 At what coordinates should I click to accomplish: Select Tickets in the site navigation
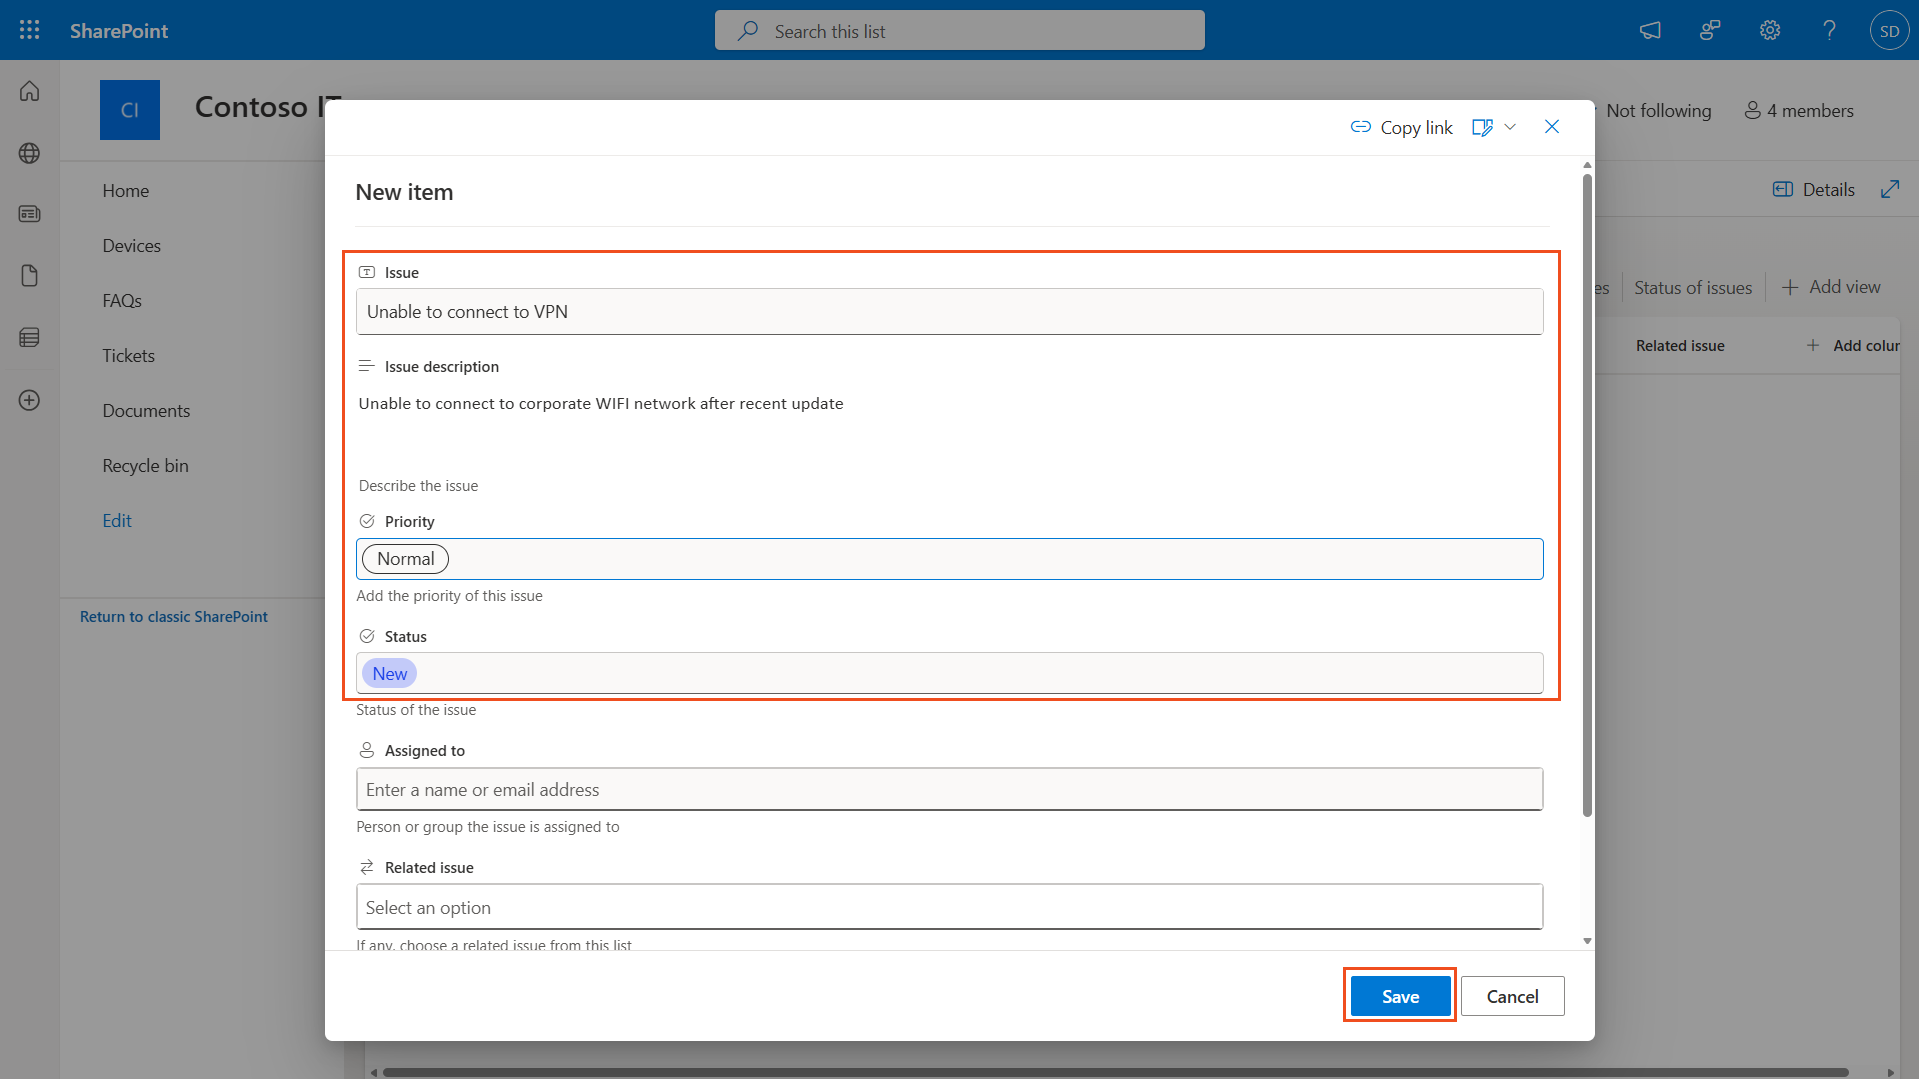click(x=128, y=355)
